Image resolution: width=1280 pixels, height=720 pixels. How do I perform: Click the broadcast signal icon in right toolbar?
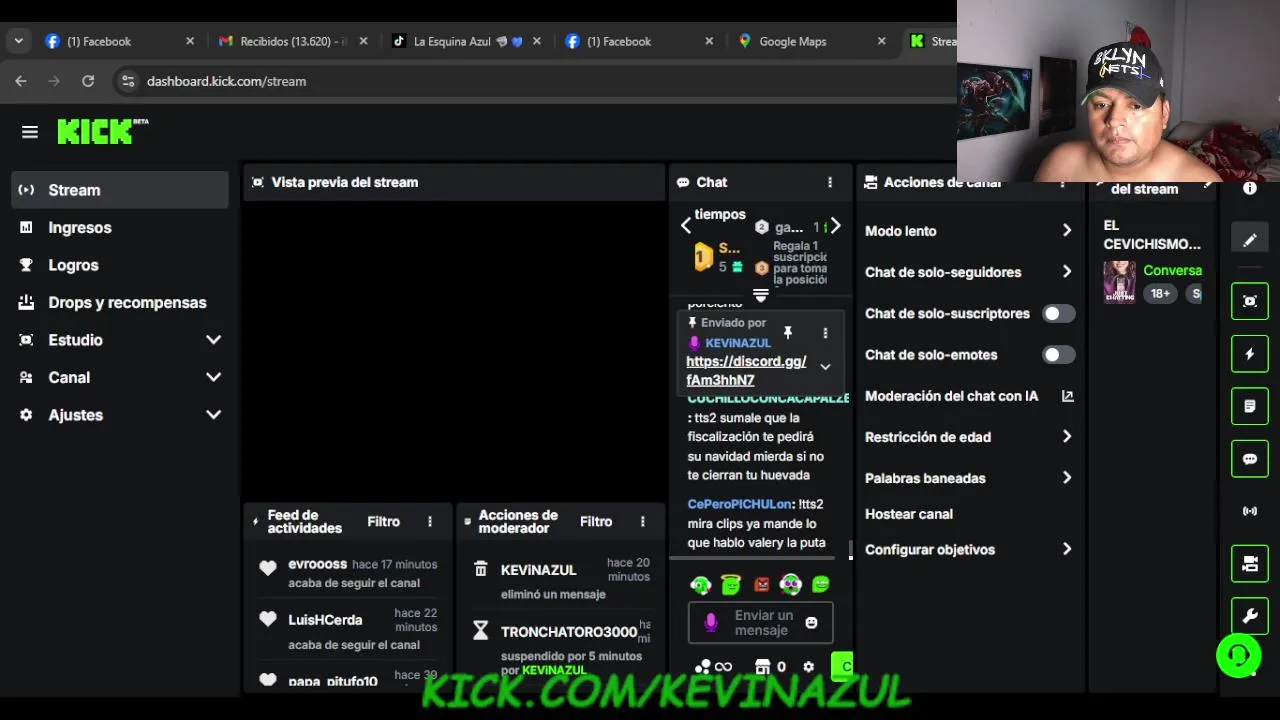pos(1249,511)
